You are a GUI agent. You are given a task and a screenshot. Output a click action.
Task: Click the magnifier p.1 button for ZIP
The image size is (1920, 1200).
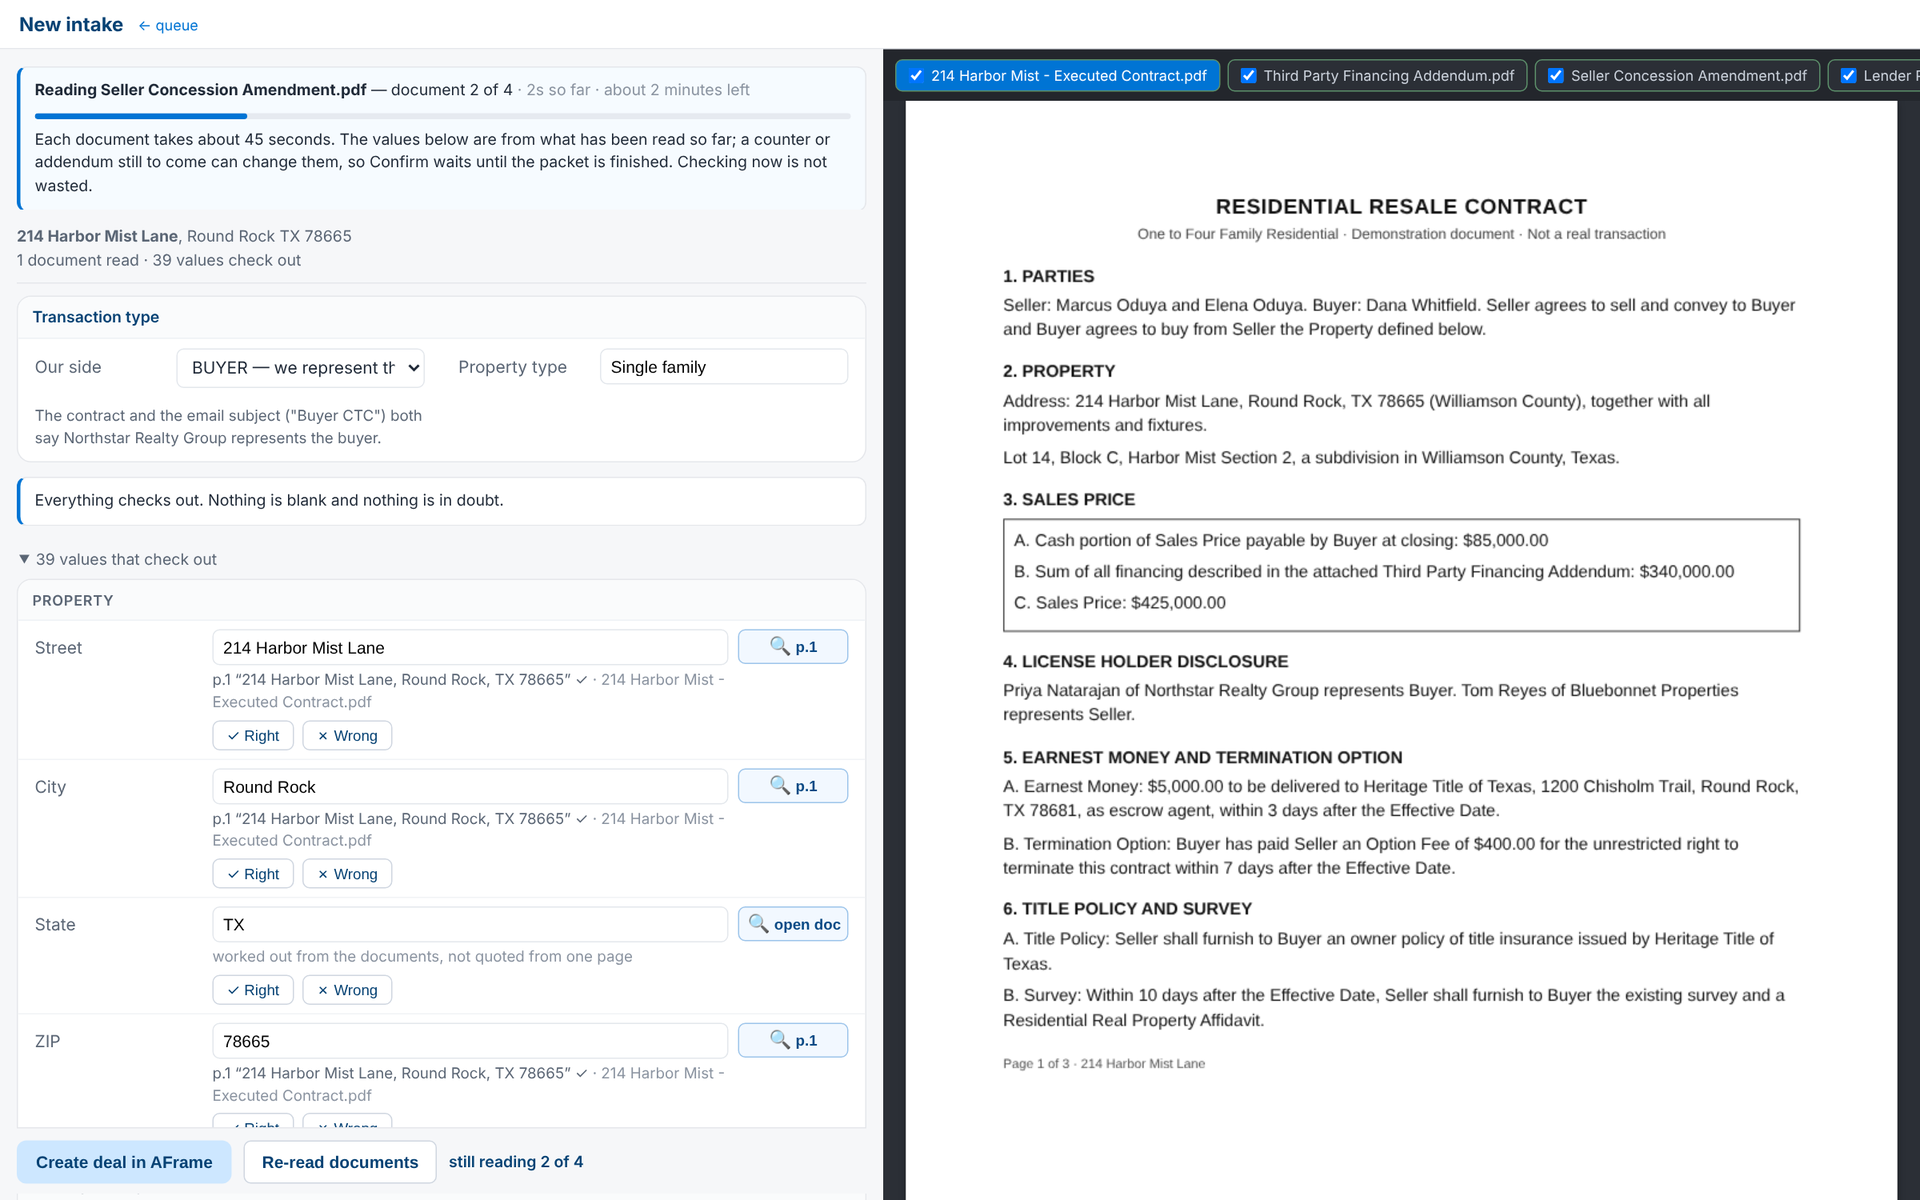pos(792,1040)
